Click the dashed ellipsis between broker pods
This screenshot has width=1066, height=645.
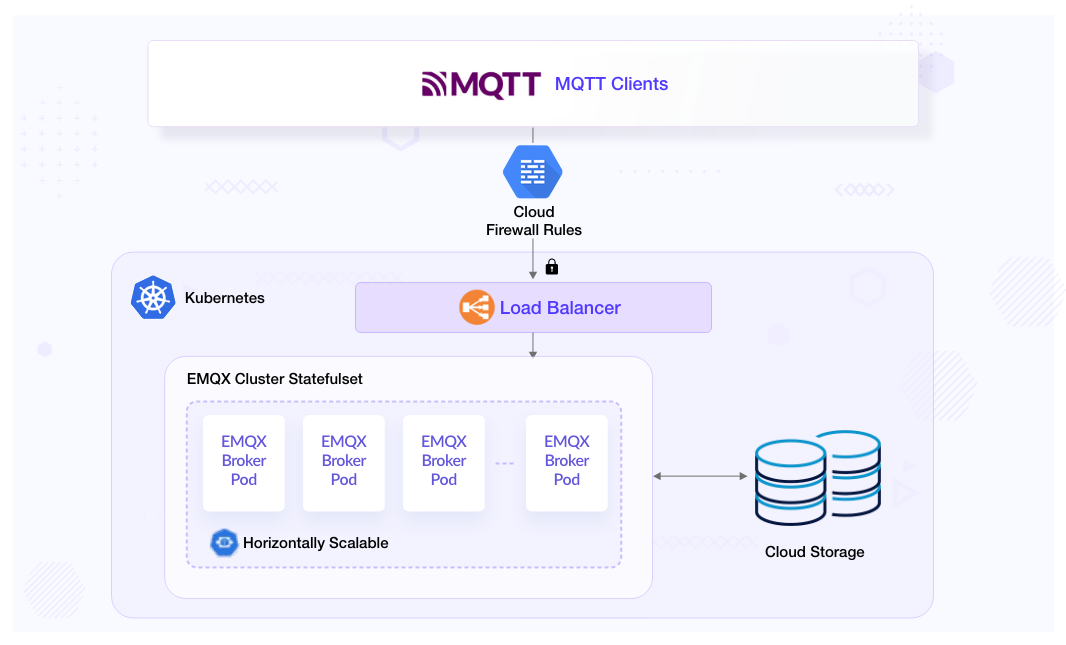504,464
